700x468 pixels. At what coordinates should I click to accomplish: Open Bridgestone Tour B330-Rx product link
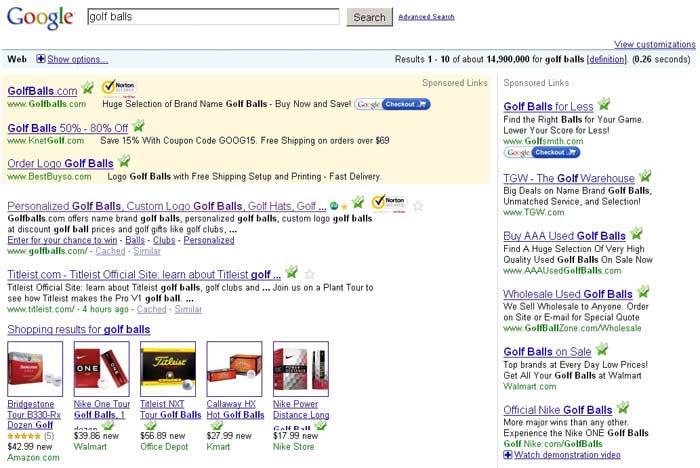pyautogui.click(x=34, y=414)
